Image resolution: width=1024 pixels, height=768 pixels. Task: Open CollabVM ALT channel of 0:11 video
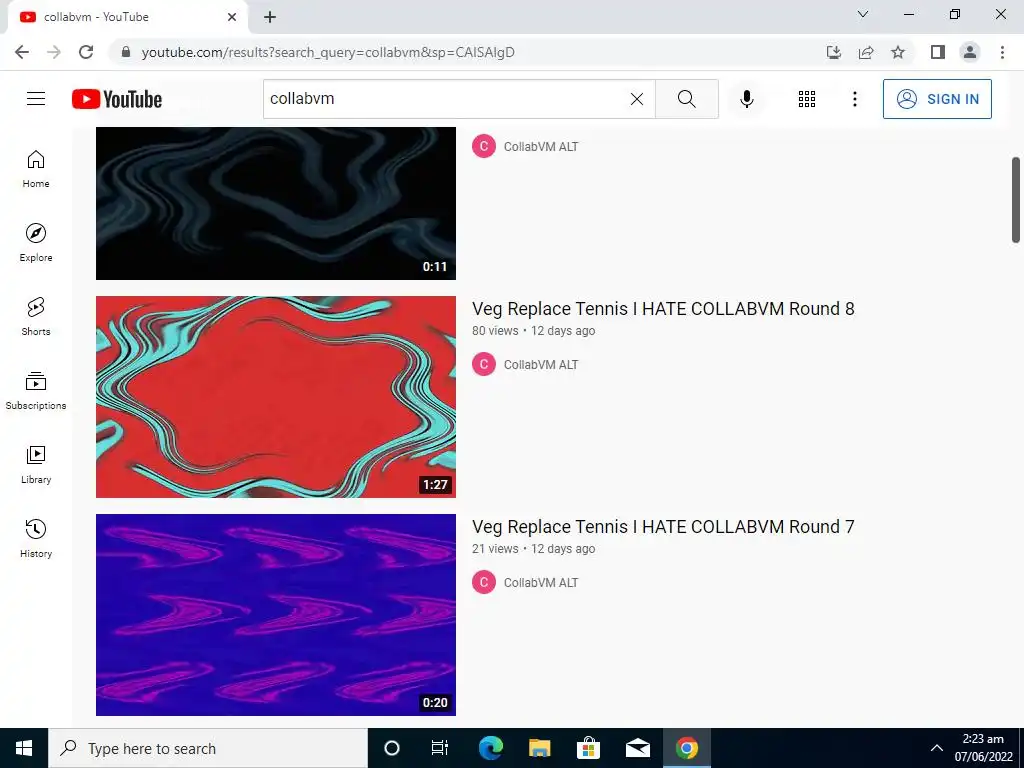coord(541,146)
